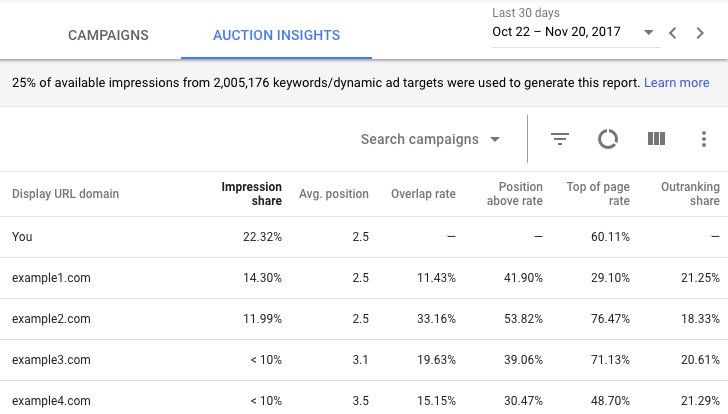Viewport: 728px width, 414px height.
Task: Go to the next date range
Action: point(700,33)
